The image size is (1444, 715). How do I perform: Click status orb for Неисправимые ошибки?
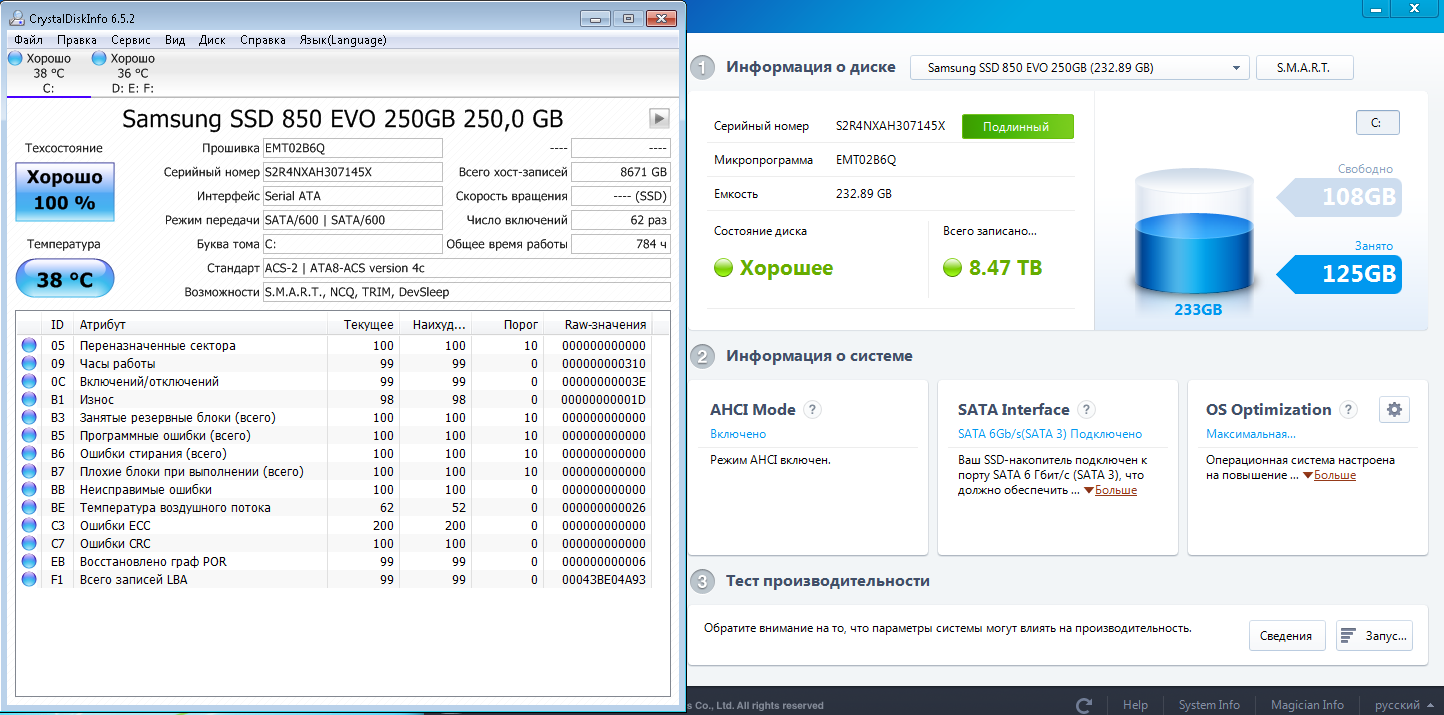[x=29, y=490]
